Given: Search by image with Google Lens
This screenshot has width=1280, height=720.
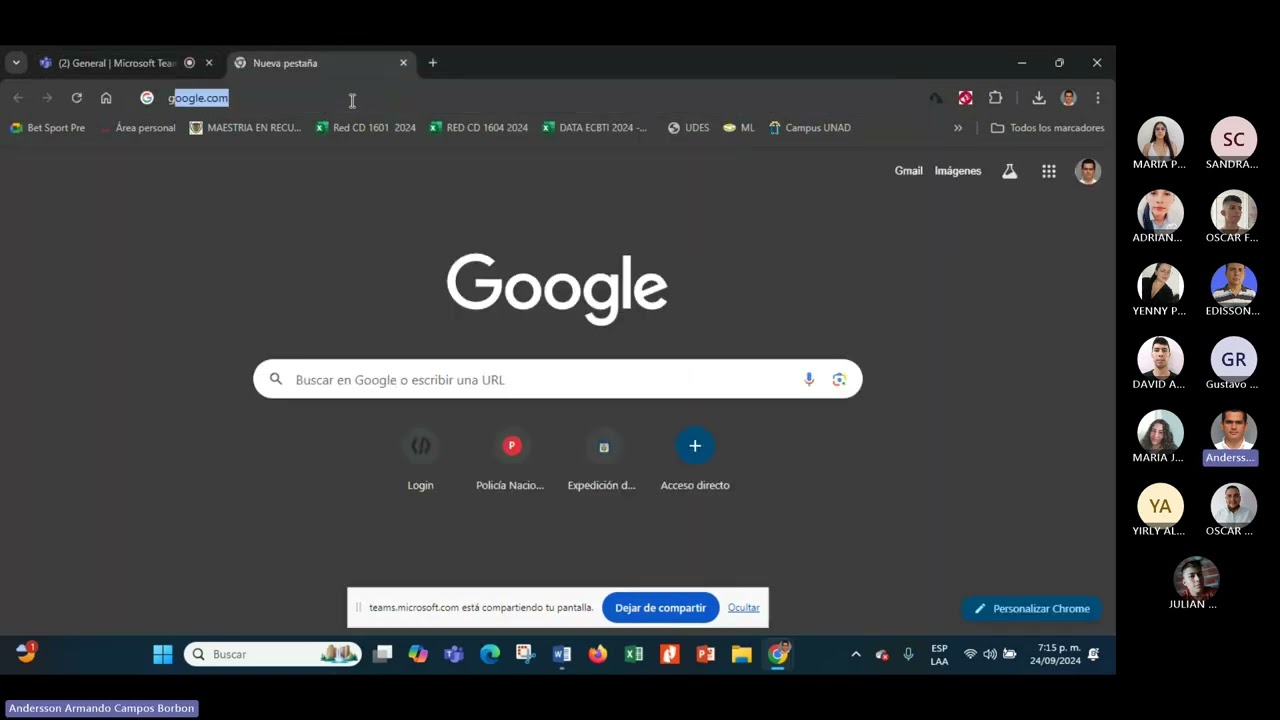Looking at the screenshot, I should tap(839, 380).
